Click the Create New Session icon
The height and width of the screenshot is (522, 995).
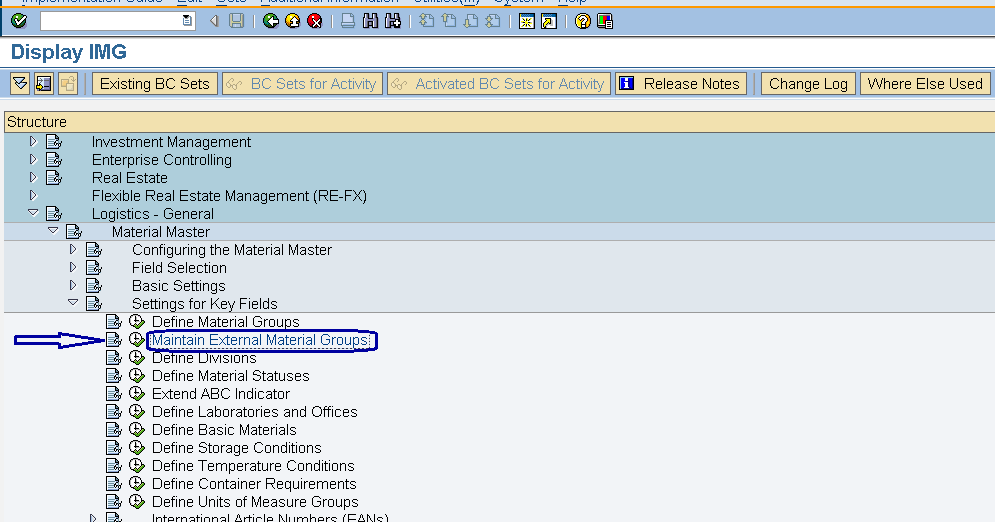[x=527, y=22]
